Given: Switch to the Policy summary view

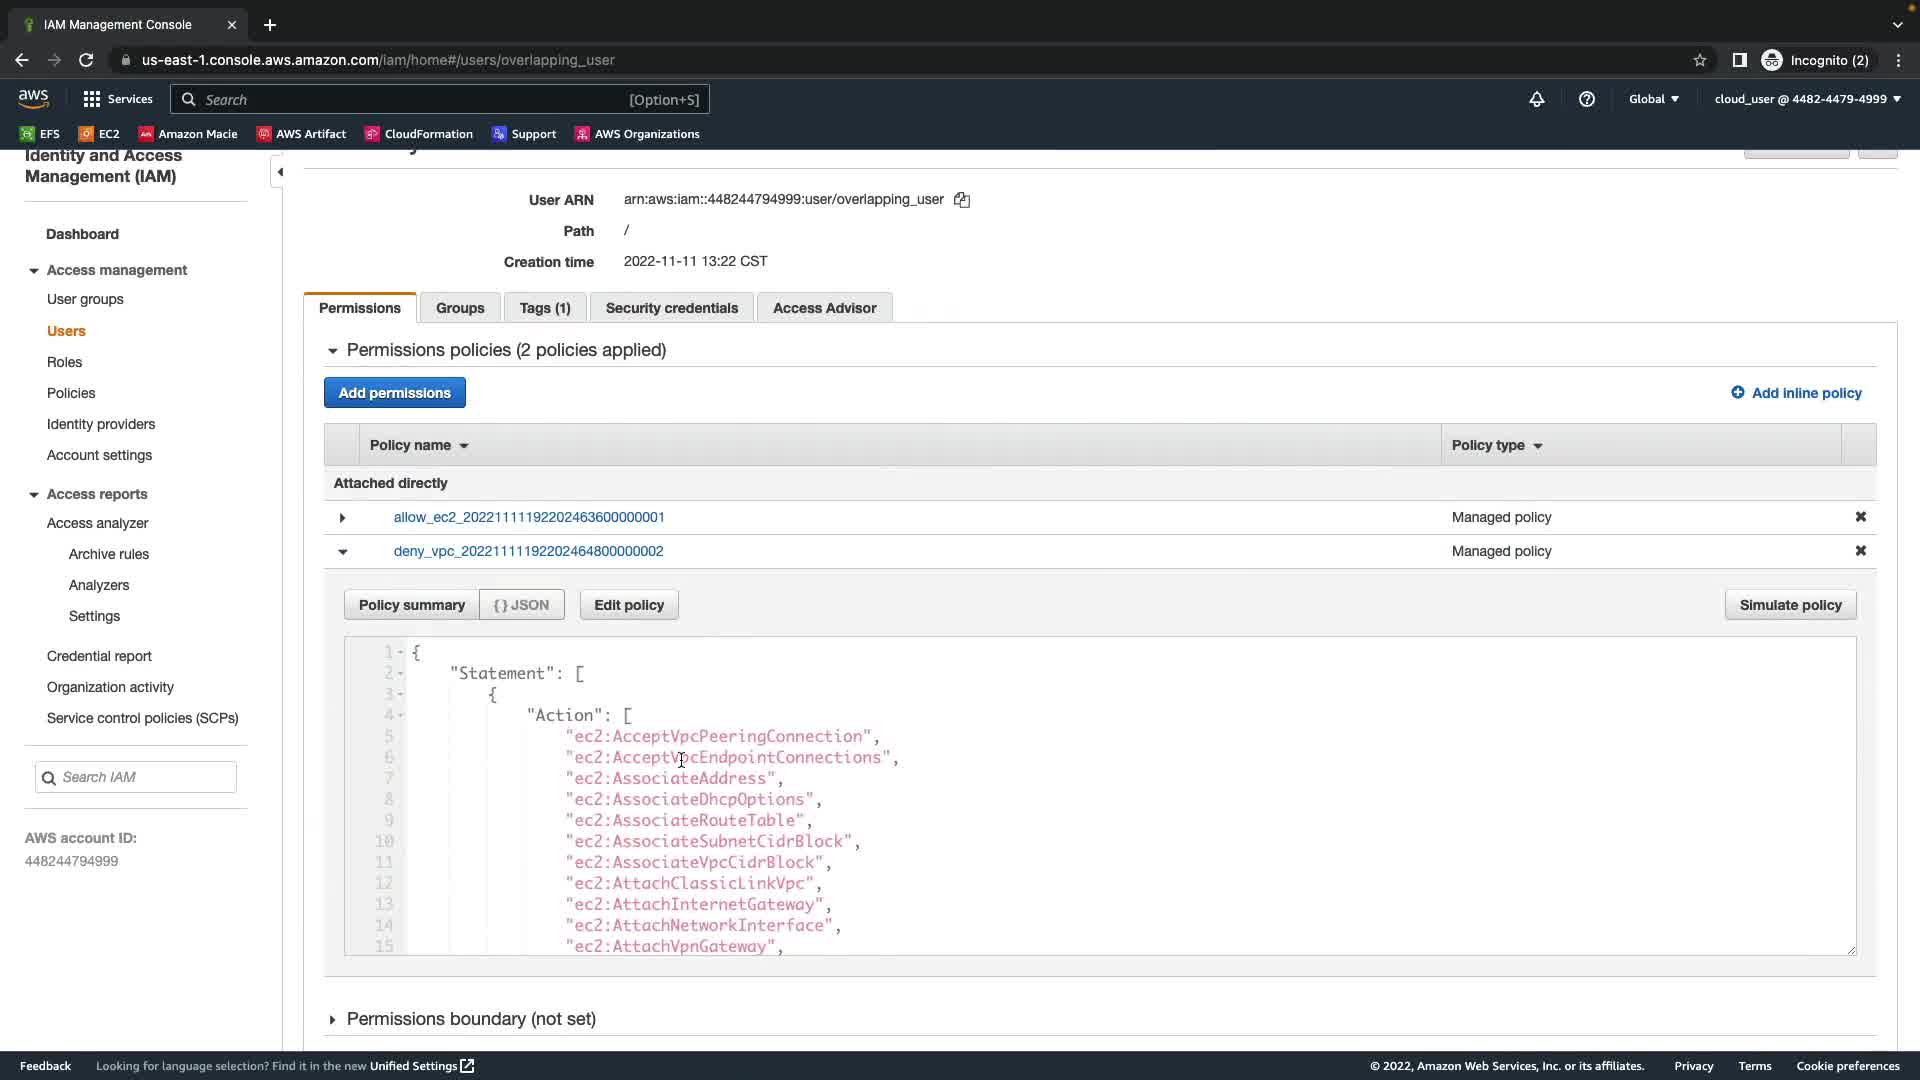Looking at the screenshot, I should tap(411, 605).
